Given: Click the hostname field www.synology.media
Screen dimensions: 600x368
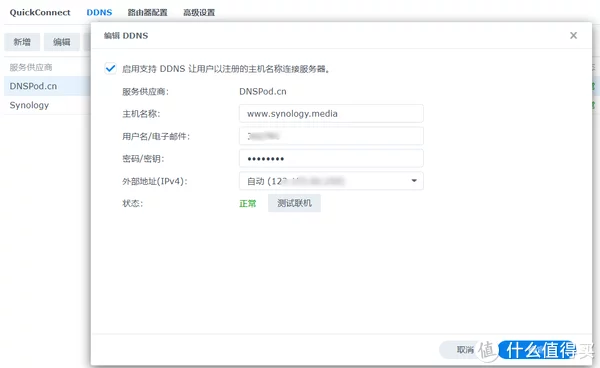Looking at the screenshot, I should 331,114.
